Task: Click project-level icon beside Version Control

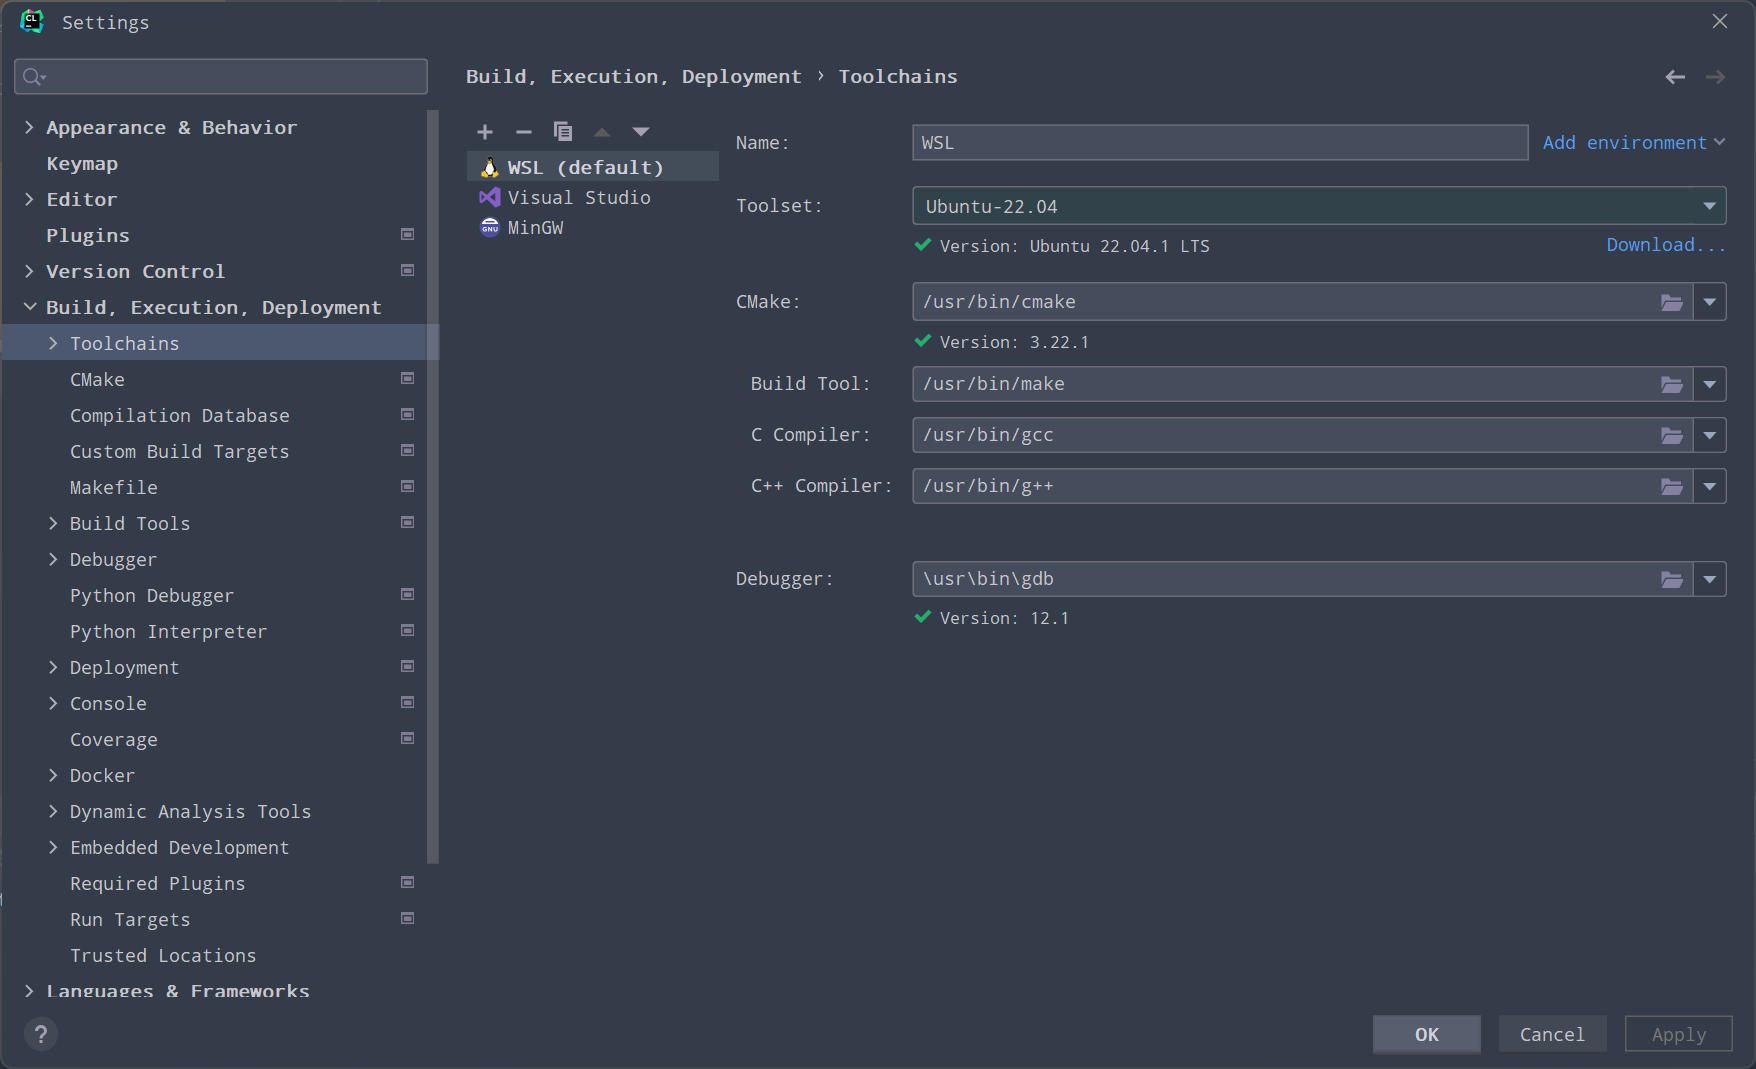Action: (408, 270)
